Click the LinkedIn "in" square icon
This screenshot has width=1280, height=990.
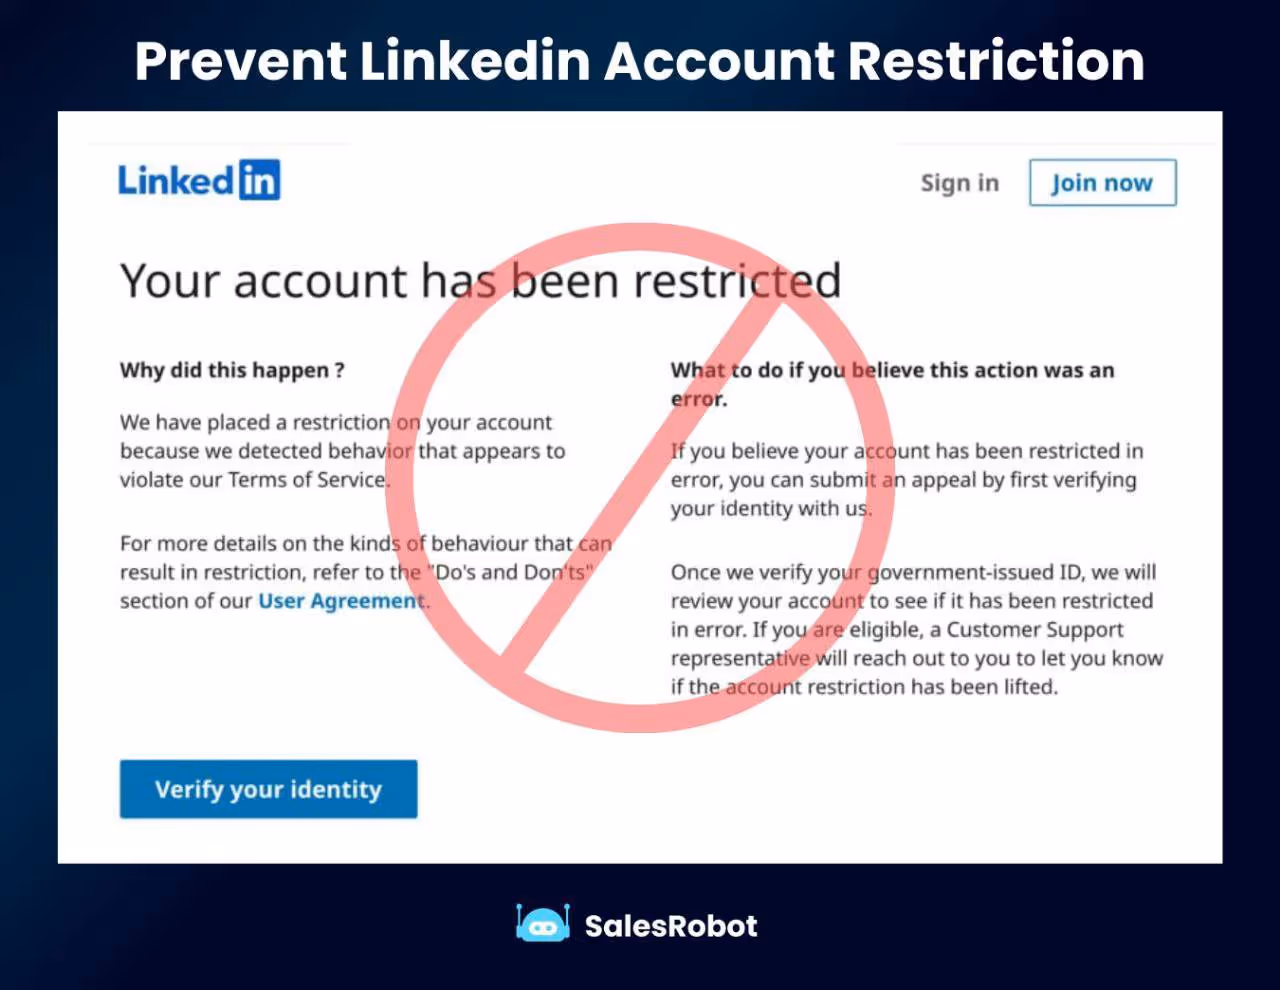[260, 180]
